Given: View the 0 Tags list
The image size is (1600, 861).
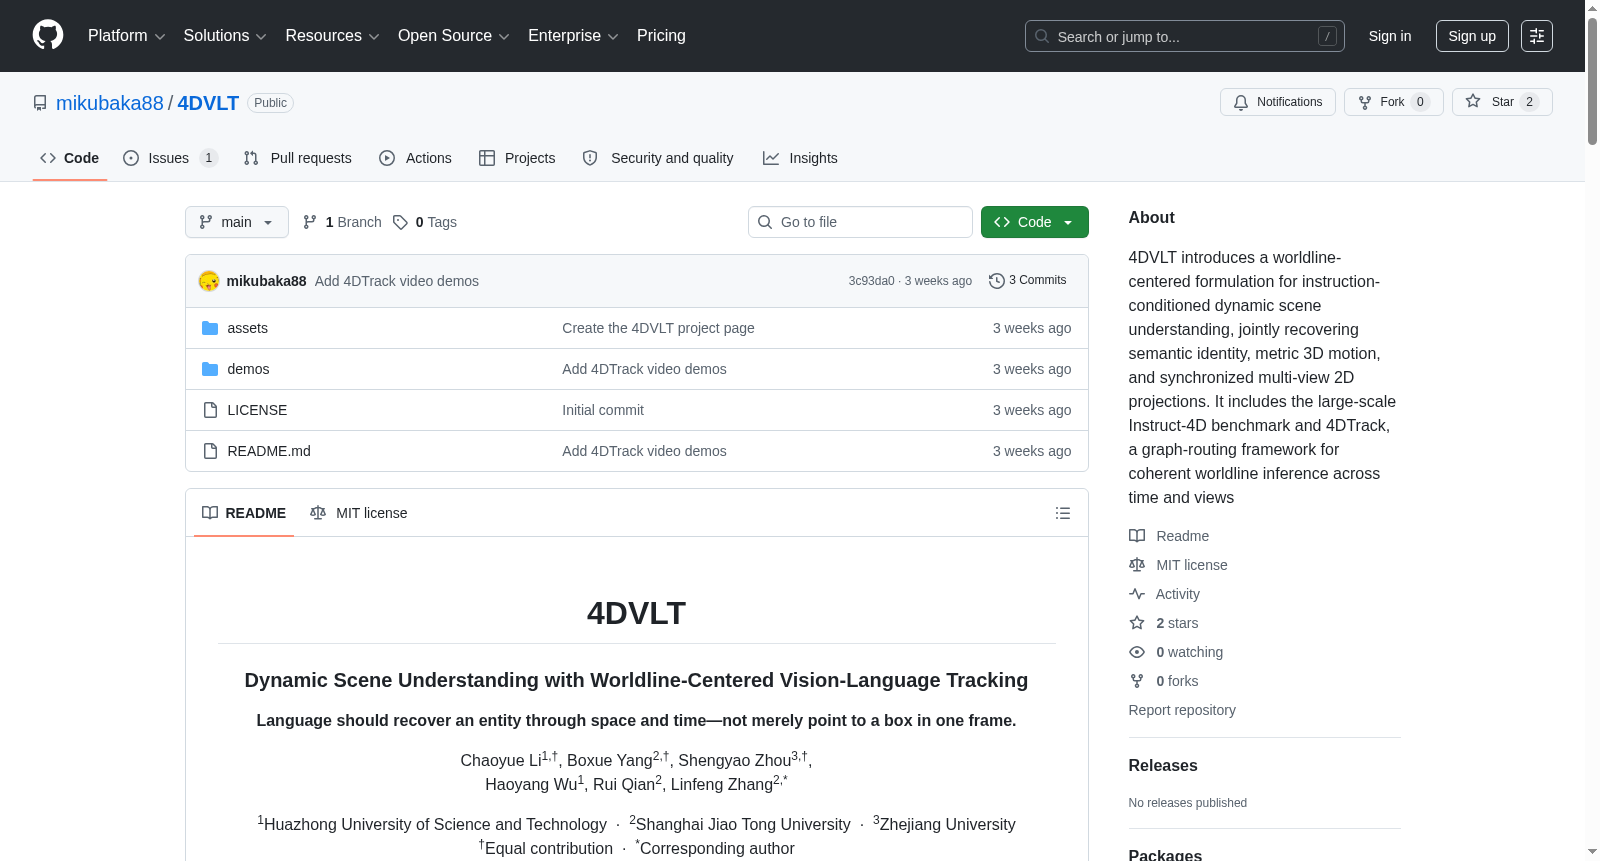Looking at the screenshot, I should pos(425,222).
